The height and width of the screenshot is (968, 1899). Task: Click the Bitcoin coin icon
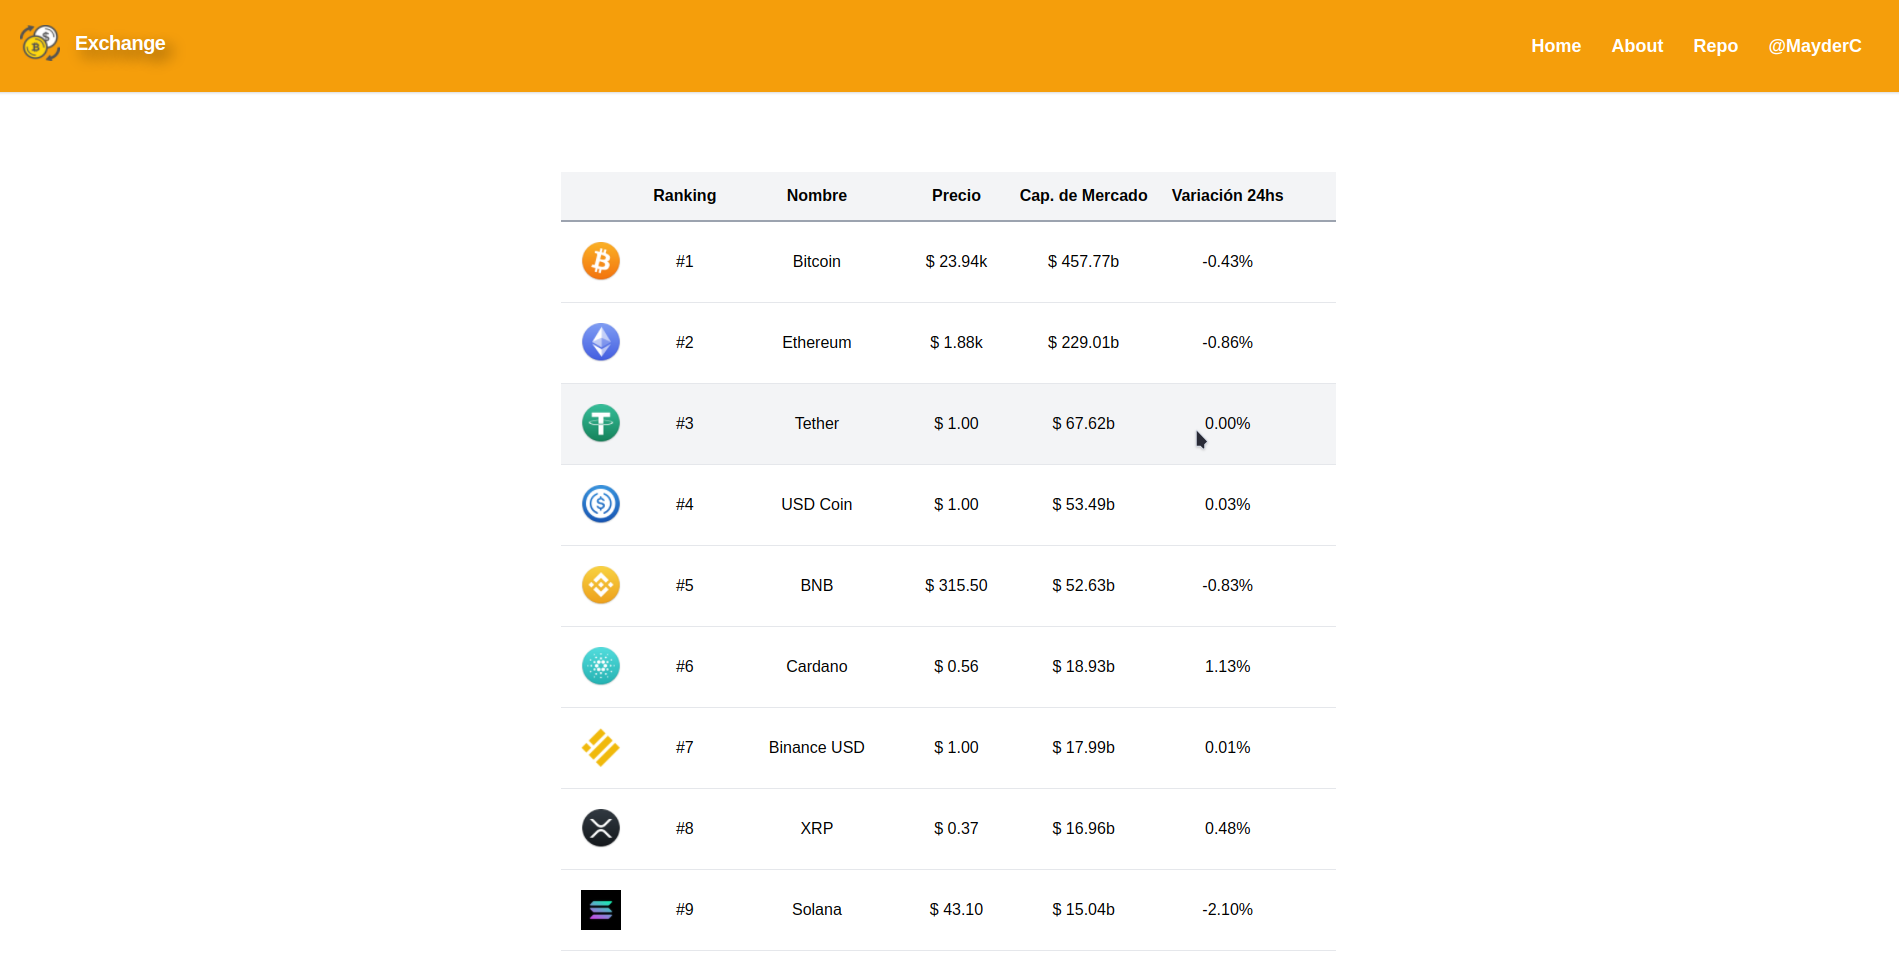pos(601,261)
